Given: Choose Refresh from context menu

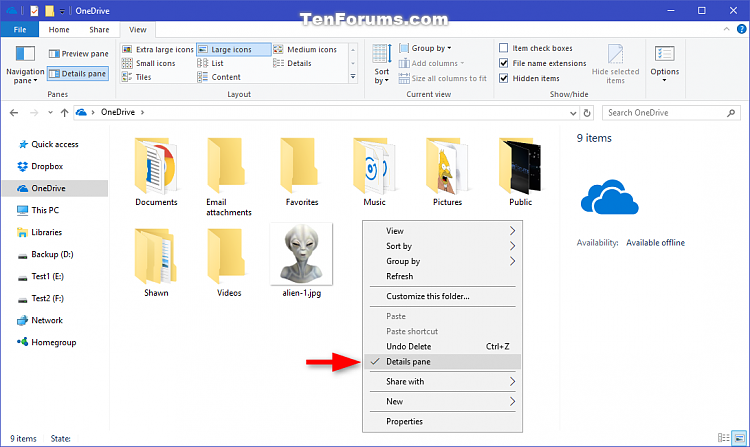Looking at the screenshot, I should 442,276.
